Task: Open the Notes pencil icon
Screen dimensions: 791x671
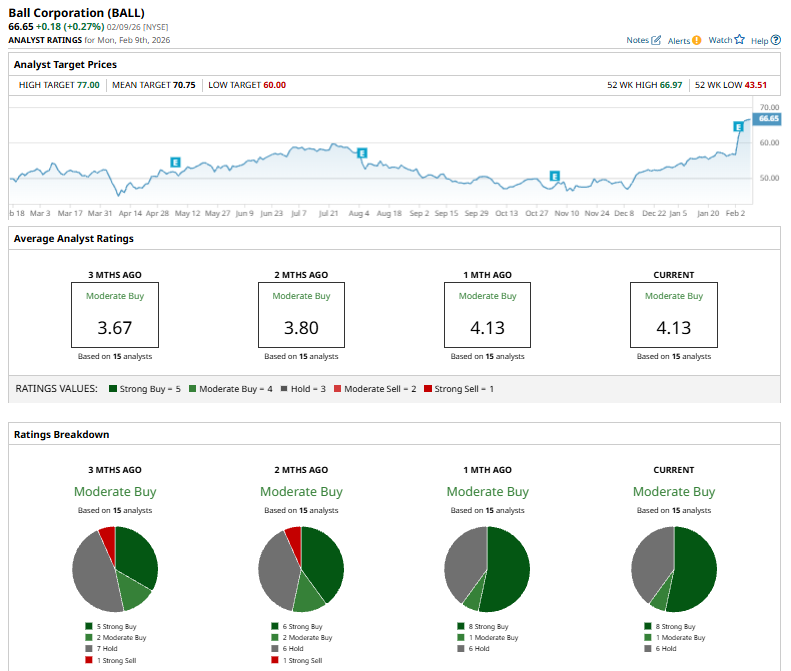Action: (x=656, y=40)
